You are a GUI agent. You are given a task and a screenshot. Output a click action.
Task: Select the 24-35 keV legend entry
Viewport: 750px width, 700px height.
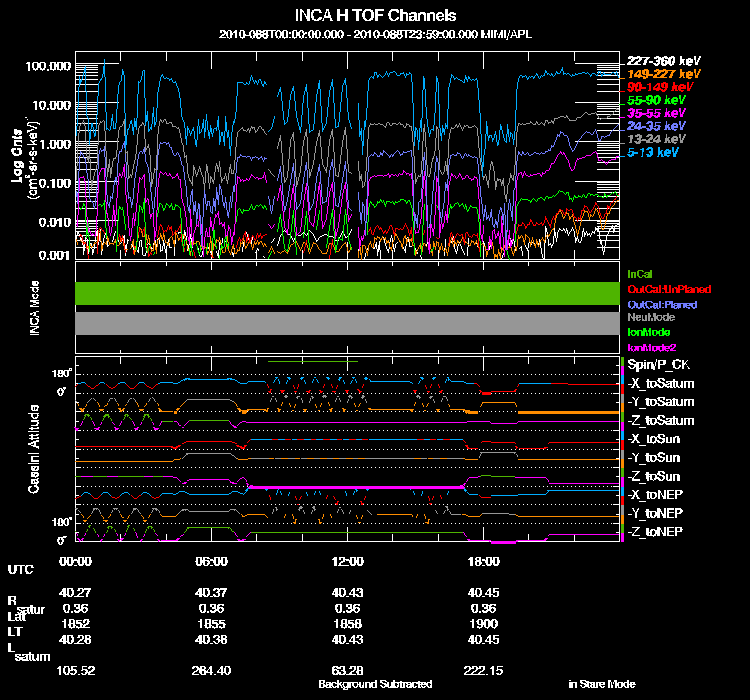656,126
